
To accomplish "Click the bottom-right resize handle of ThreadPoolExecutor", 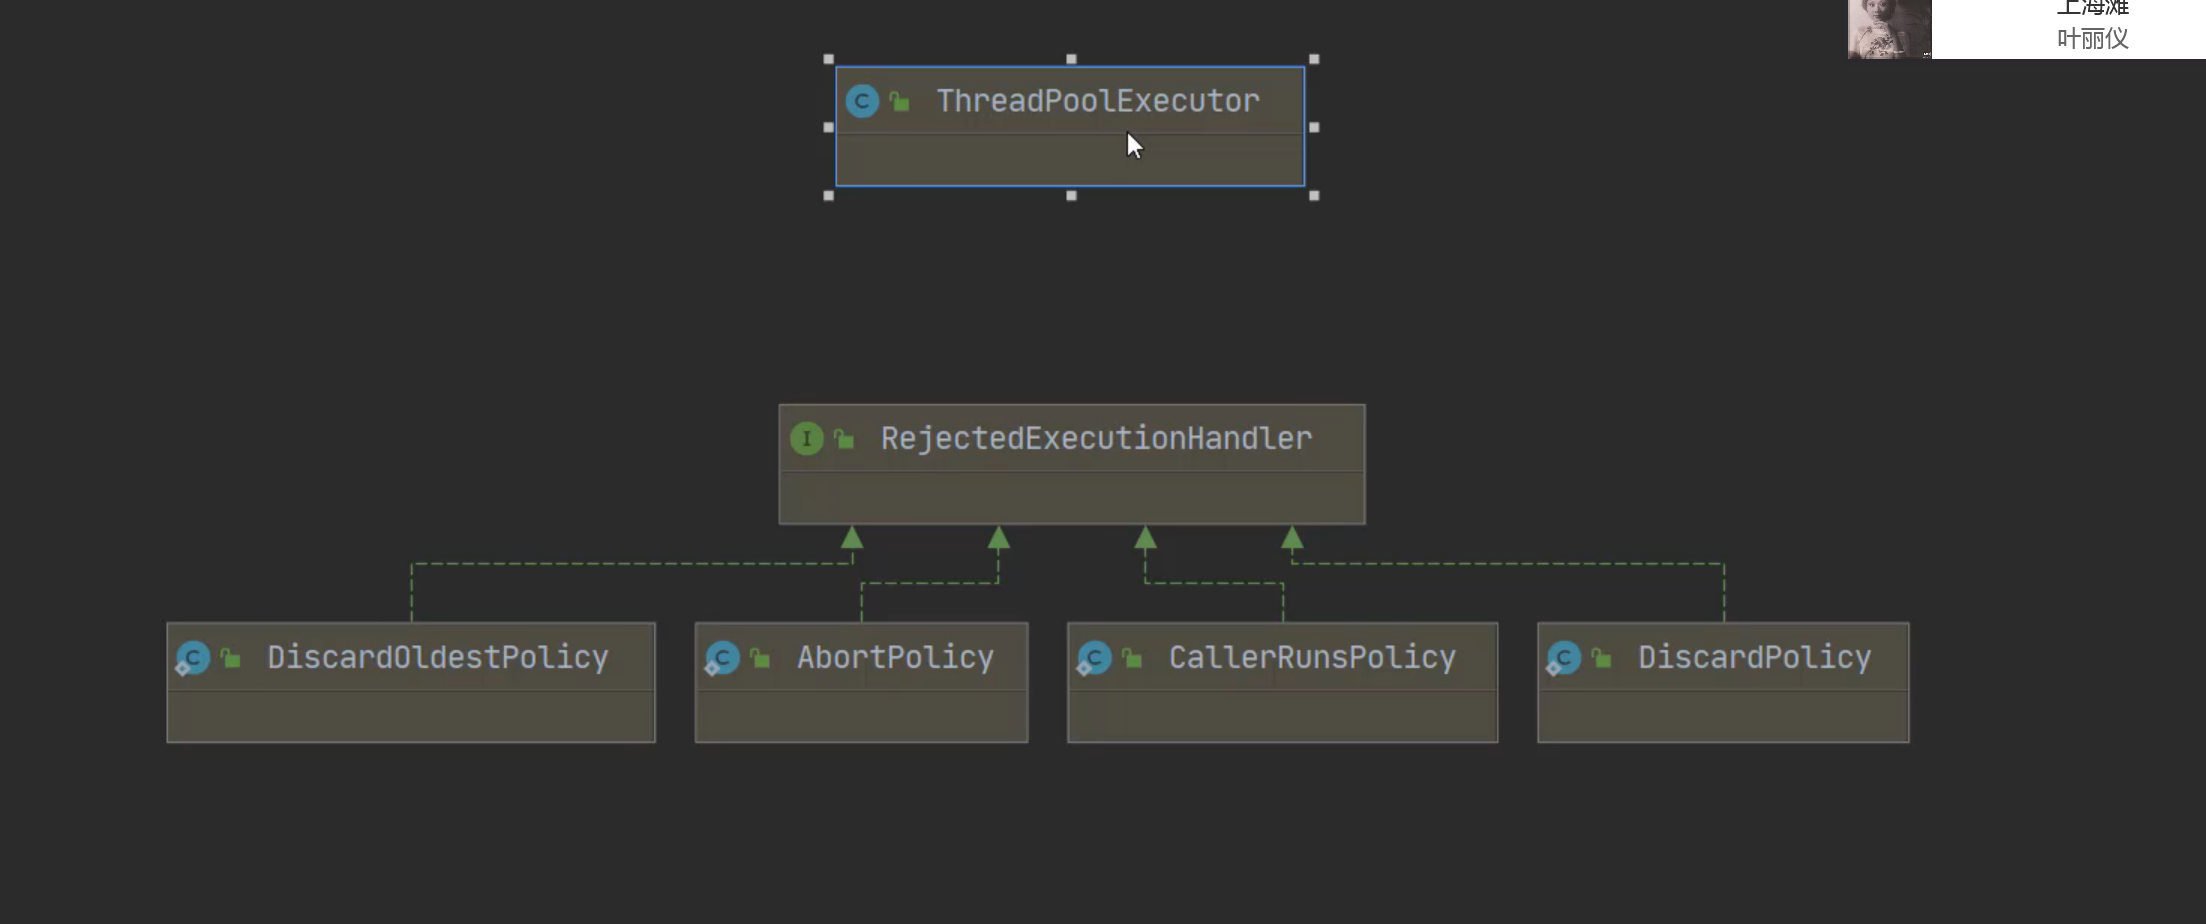I will click(1314, 196).
